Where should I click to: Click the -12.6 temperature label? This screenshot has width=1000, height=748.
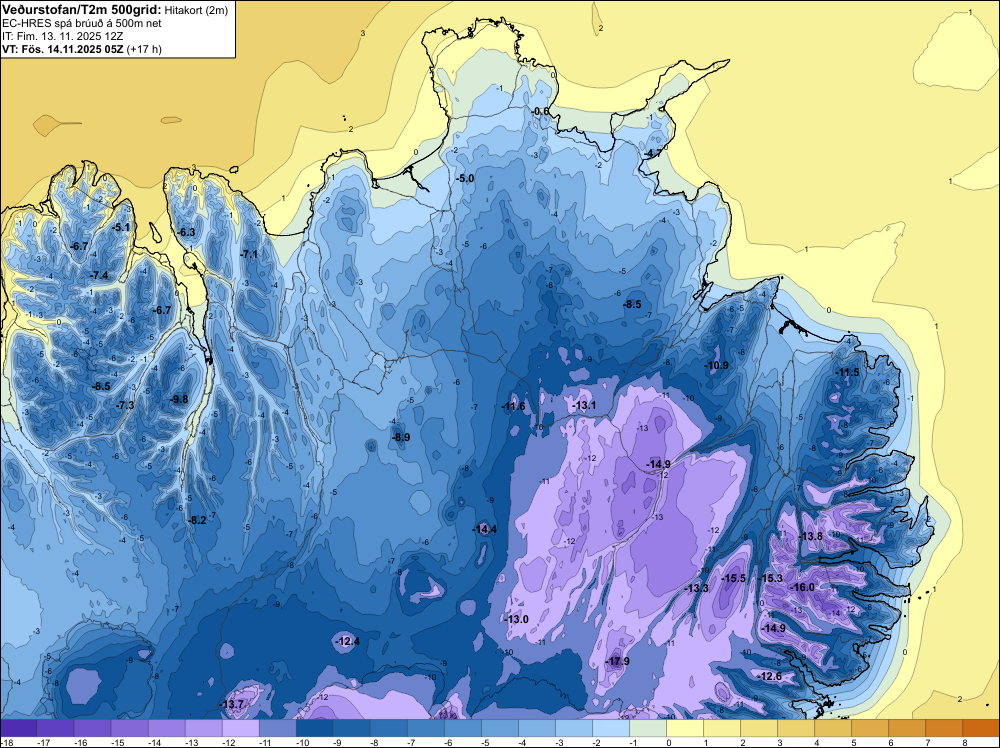(769, 676)
